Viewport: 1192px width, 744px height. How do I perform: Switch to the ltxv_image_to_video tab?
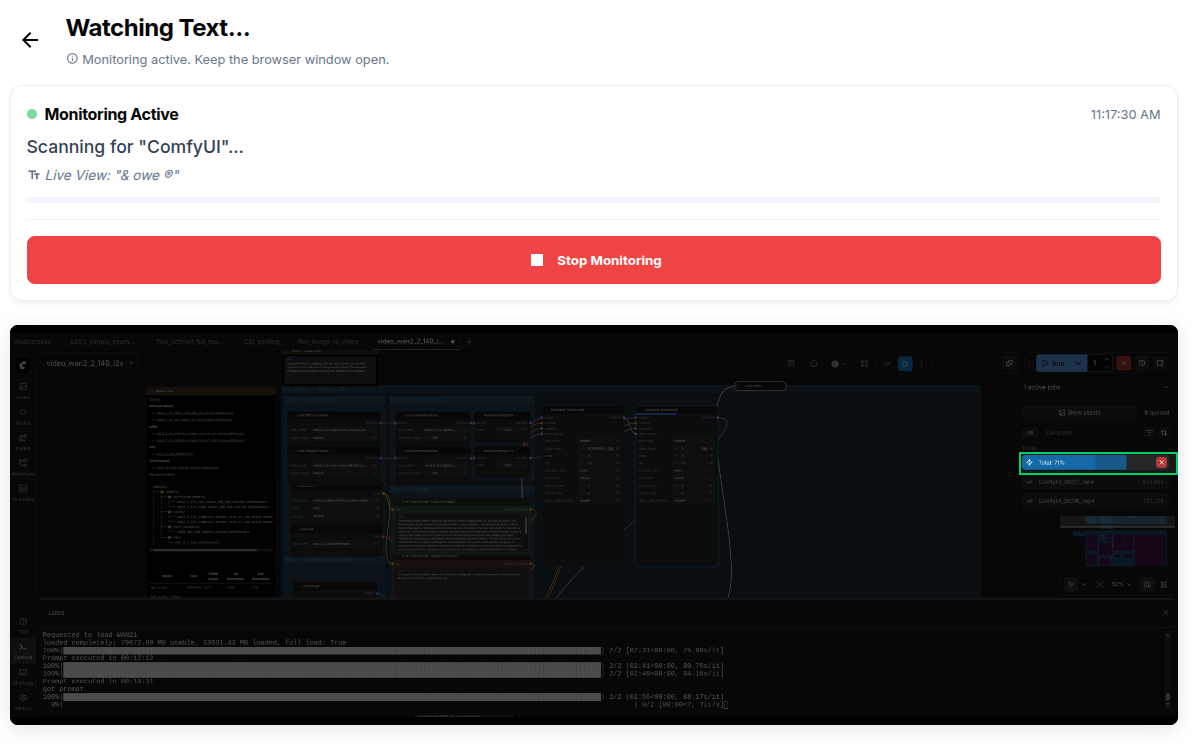(328, 341)
